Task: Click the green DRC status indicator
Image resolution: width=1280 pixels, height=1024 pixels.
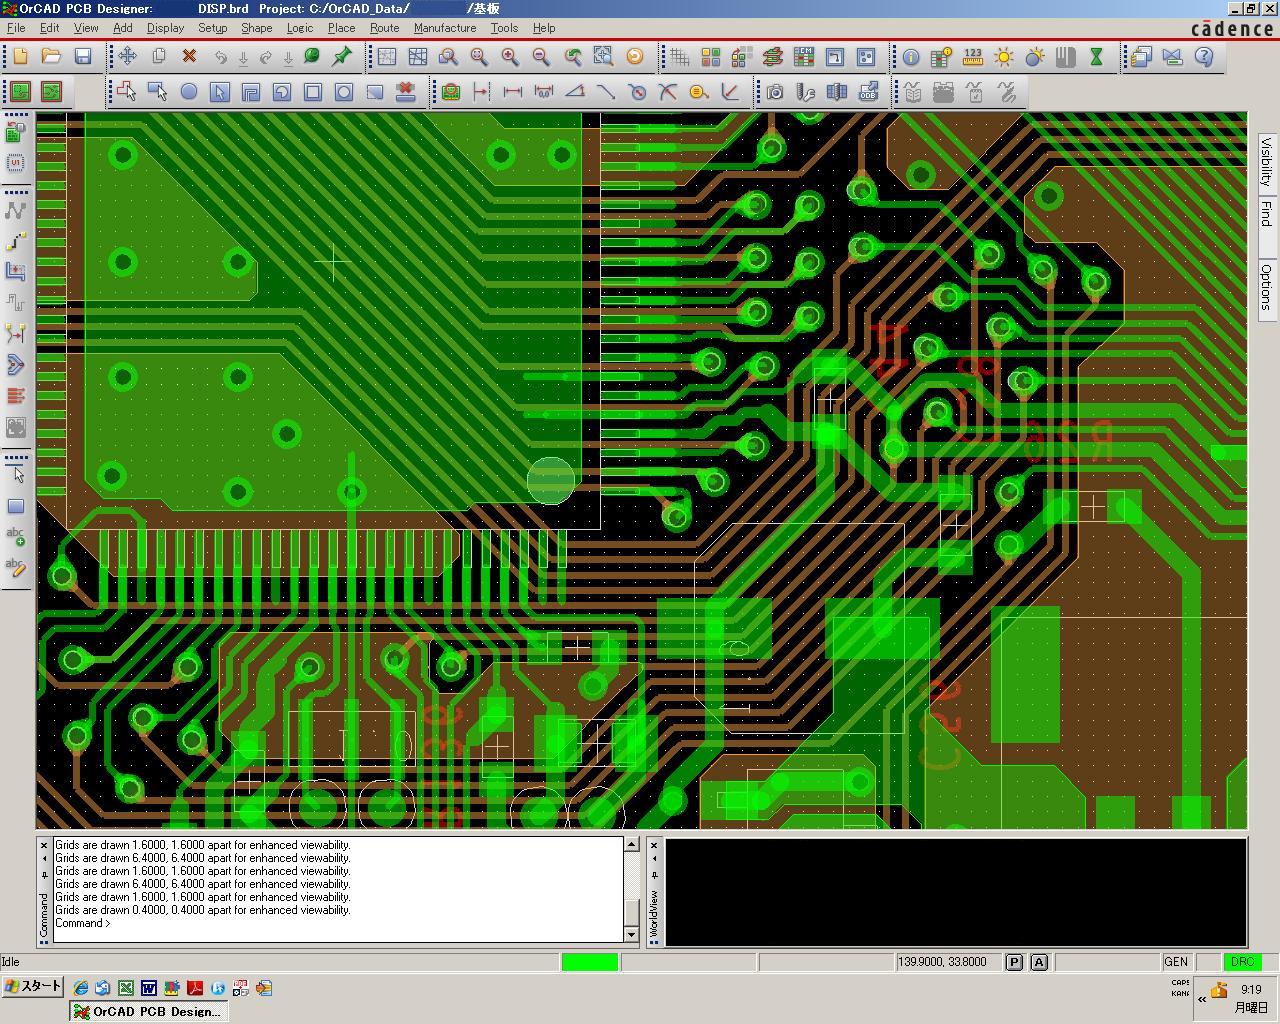Action: pyautogui.click(x=1242, y=962)
